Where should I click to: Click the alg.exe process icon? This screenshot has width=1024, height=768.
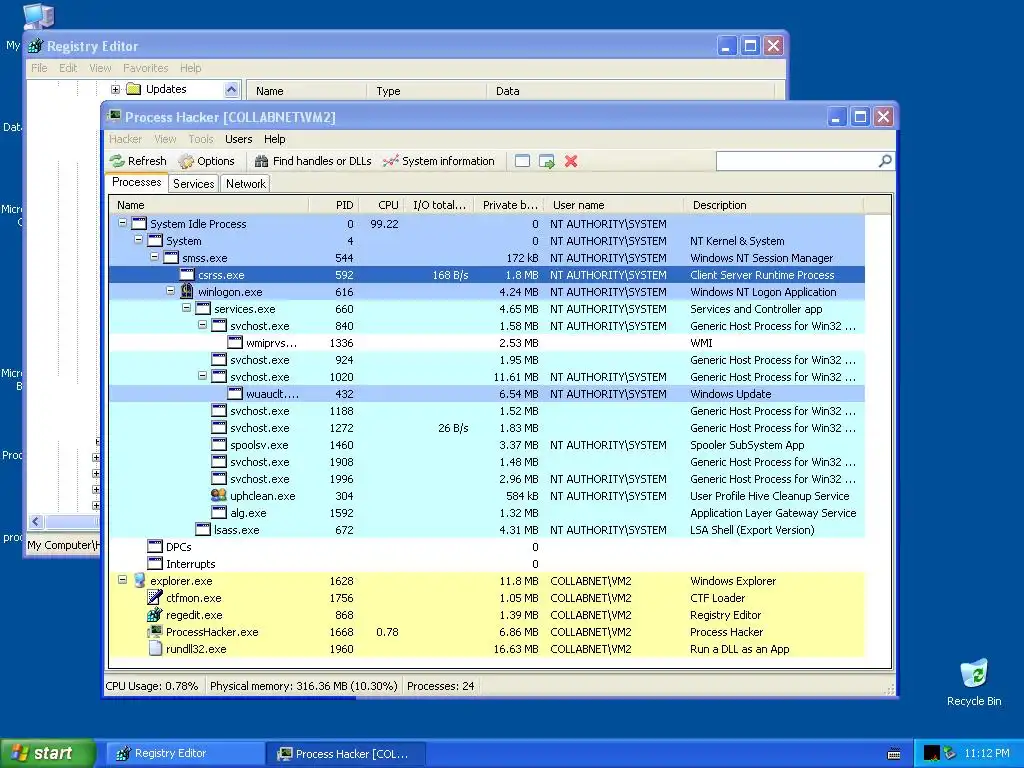point(219,513)
